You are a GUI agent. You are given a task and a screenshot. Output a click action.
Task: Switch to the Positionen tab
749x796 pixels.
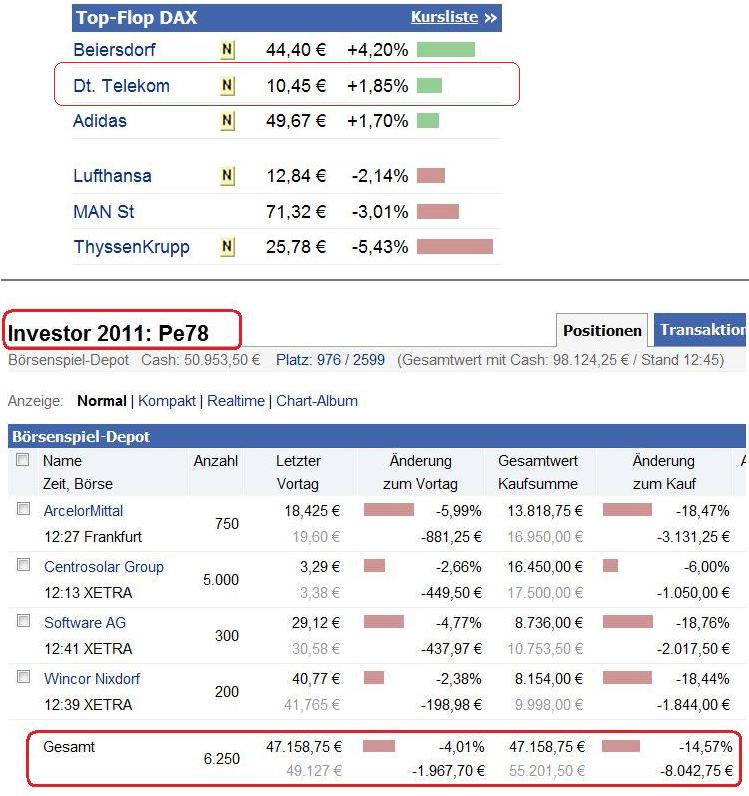602,330
